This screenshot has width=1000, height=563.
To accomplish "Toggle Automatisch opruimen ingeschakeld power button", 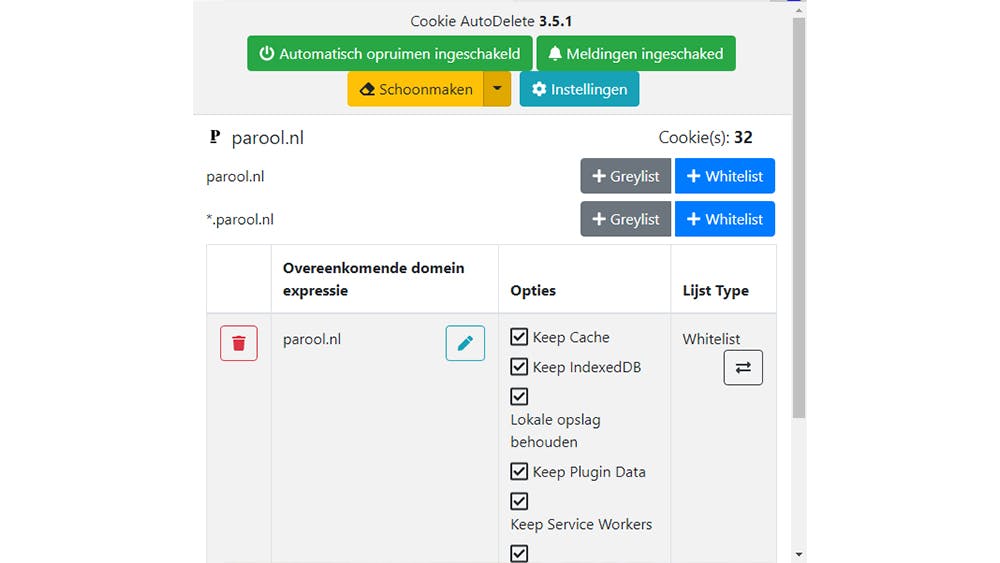I will point(389,54).
